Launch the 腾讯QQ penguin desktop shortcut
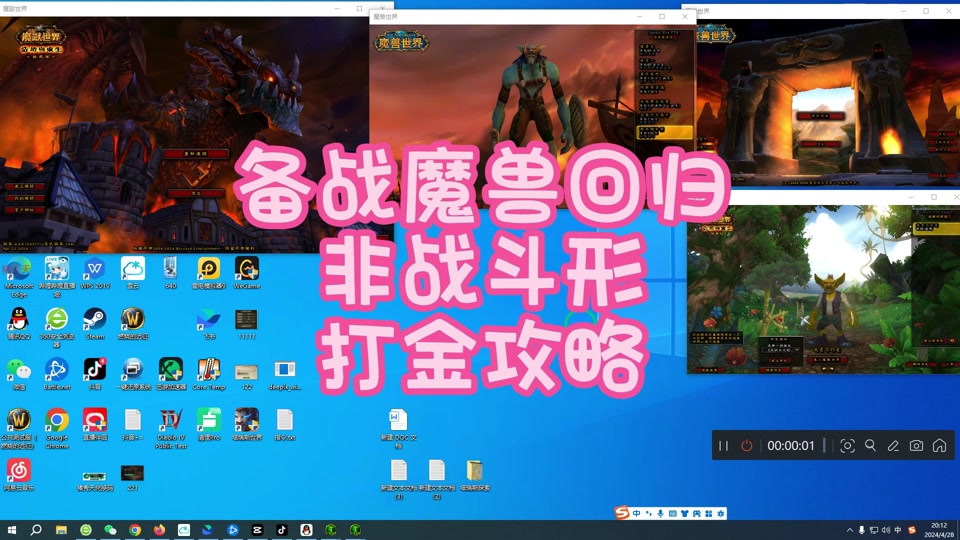 point(18,324)
